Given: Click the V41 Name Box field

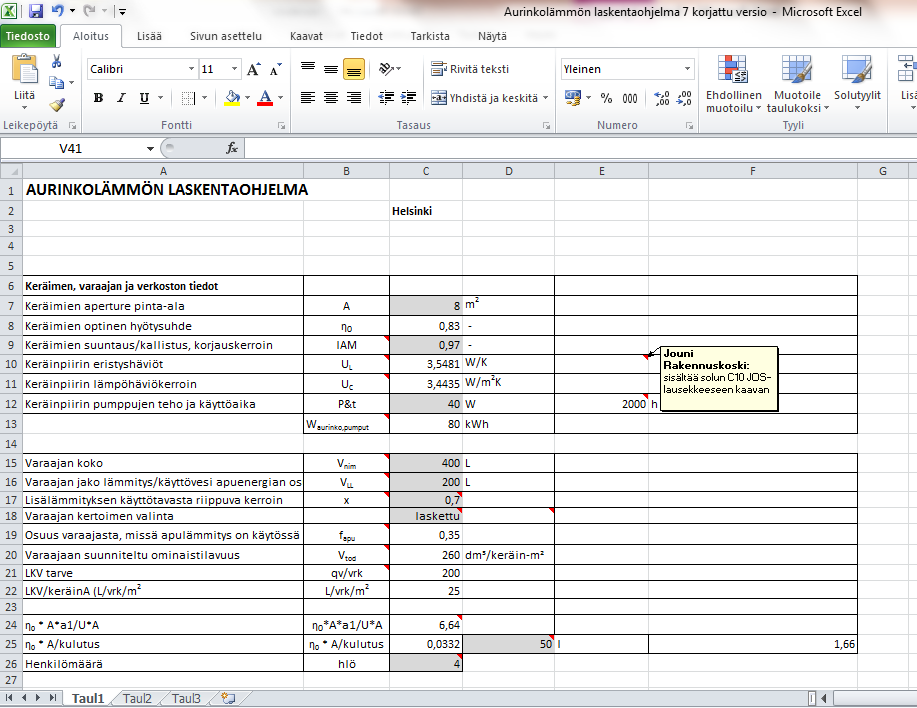Looking at the screenshot, I should pyautogui.click(x=71, y=148).
